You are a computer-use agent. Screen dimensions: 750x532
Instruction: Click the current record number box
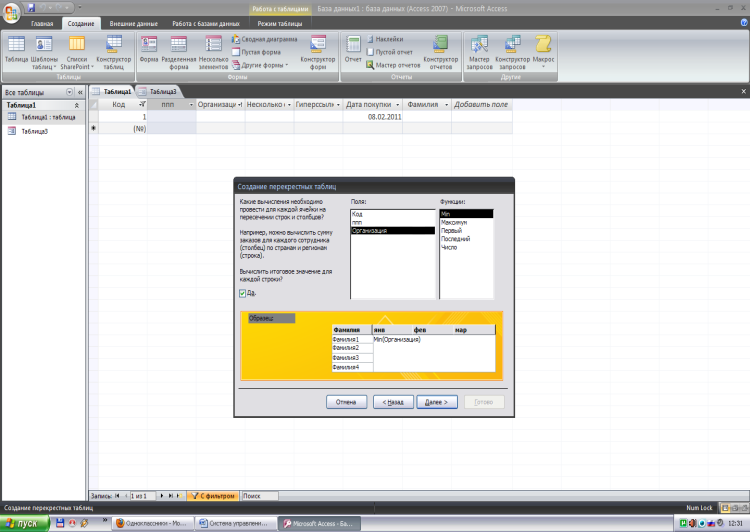pos(143,496)
